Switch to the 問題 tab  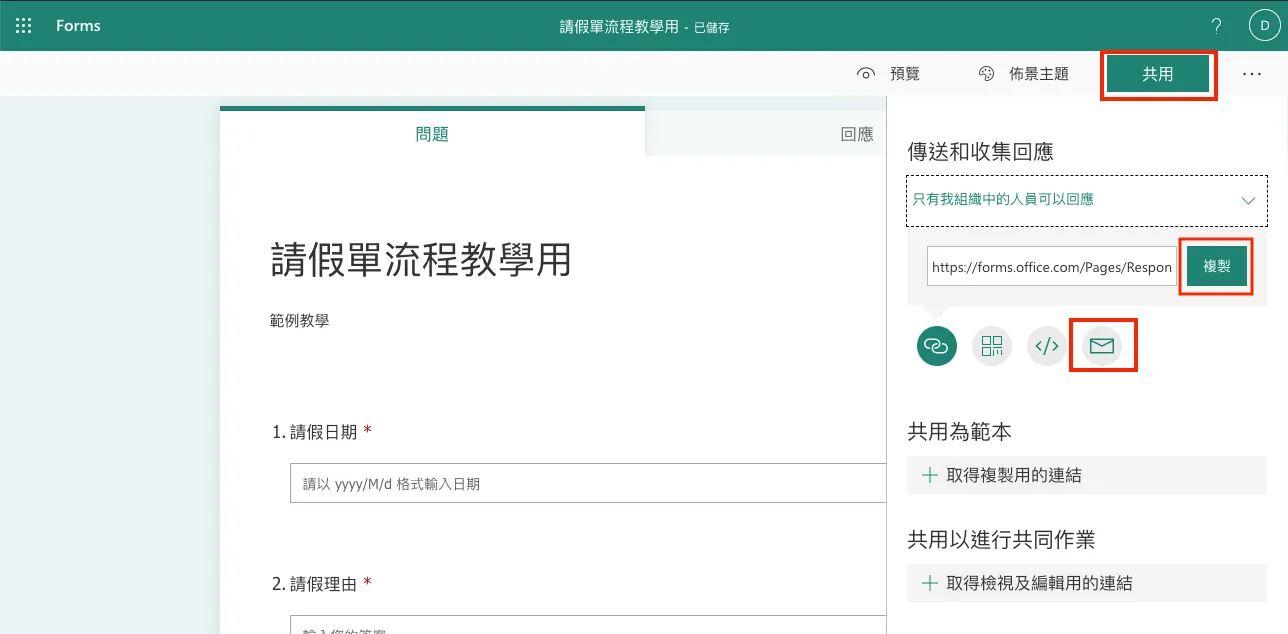point(432,132)
